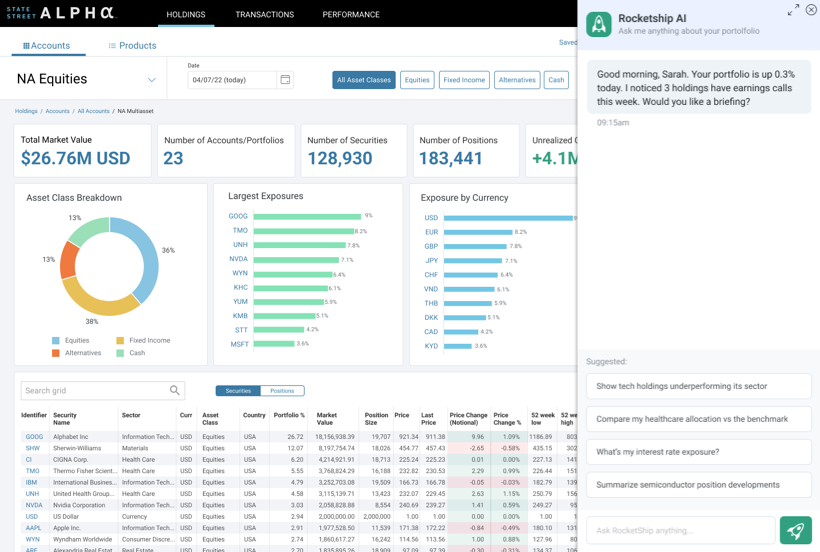Click the search grid magnifier icon
Image resolution: width=820 pixels, height=552 pixels.
point(175,391)
